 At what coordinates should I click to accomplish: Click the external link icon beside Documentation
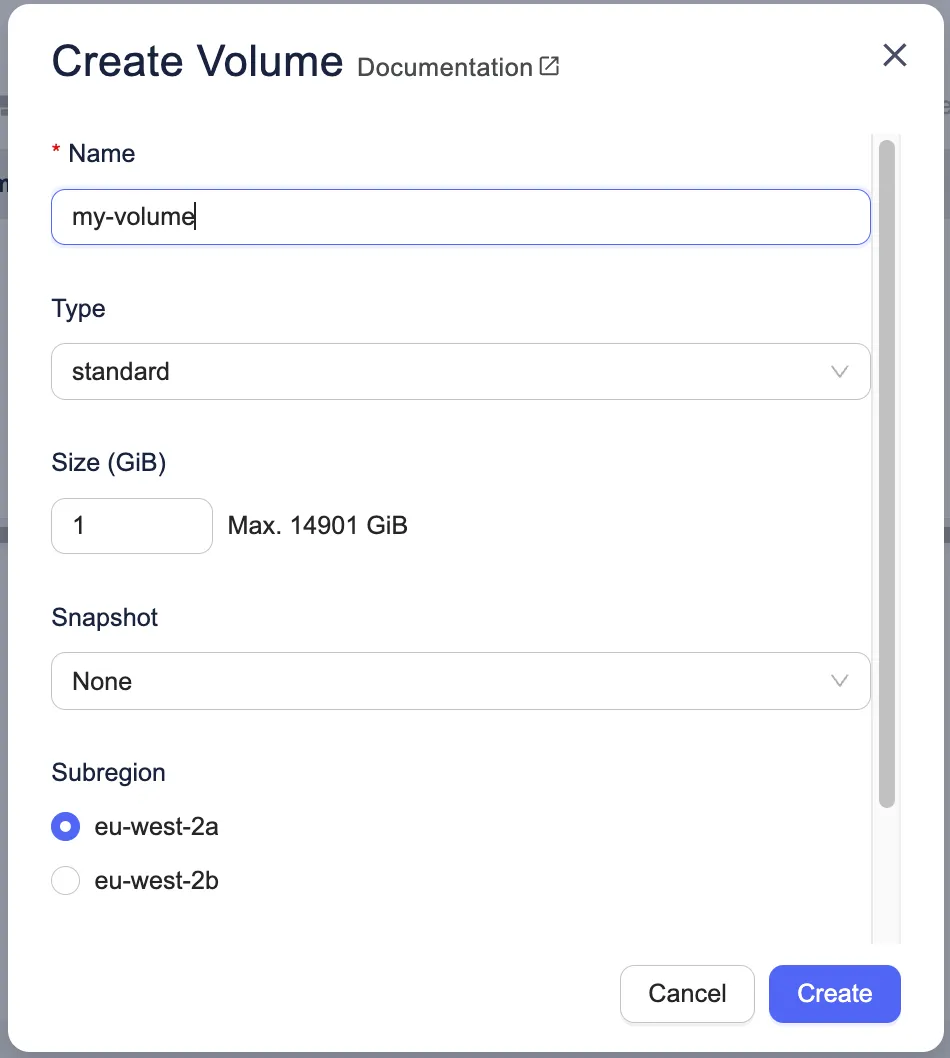pyautogui.click(x=549, y=66)
